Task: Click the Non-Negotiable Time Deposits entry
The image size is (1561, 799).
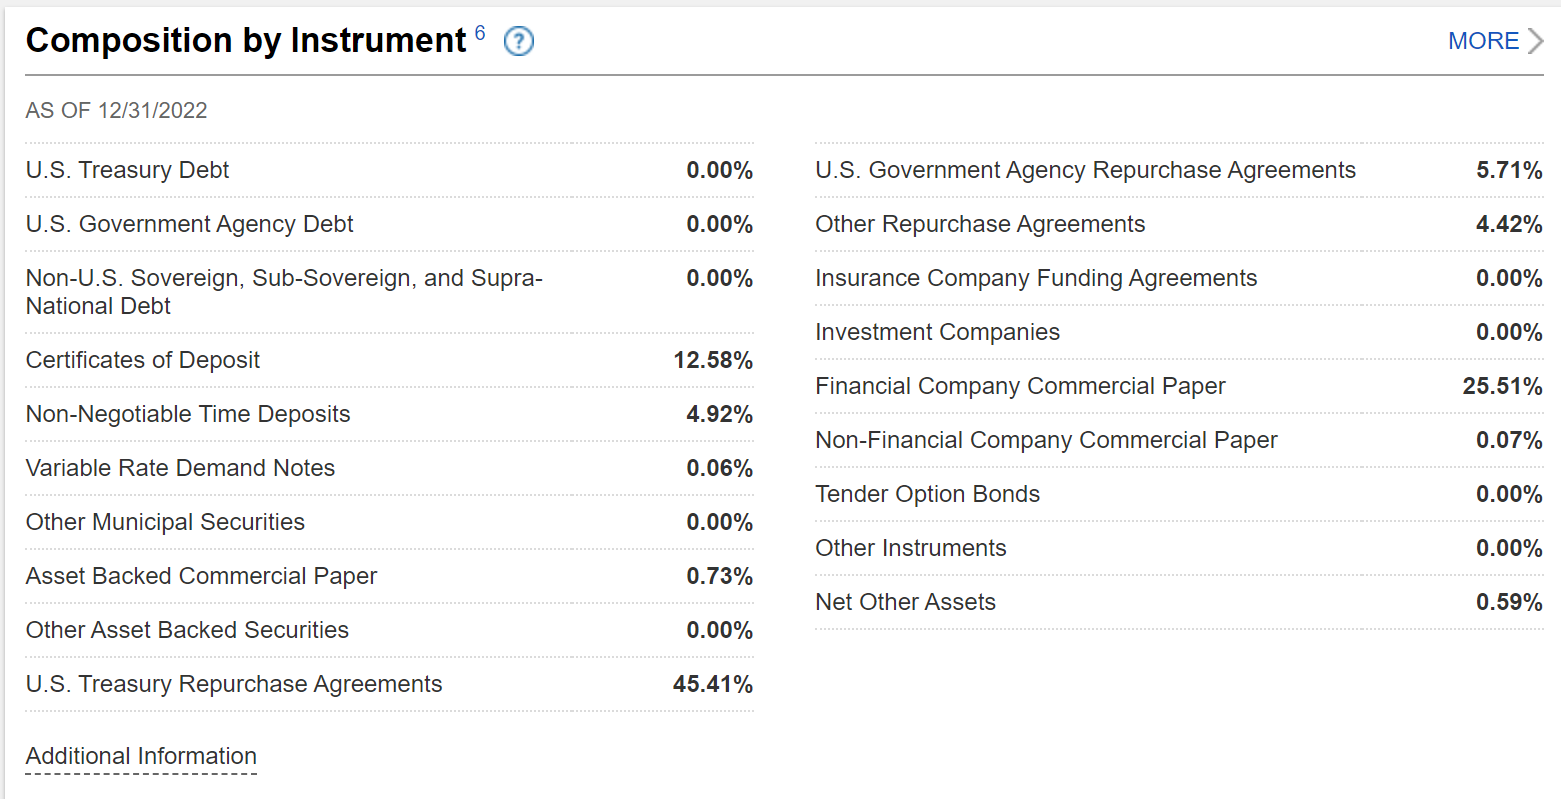Action: coord(188,413)
